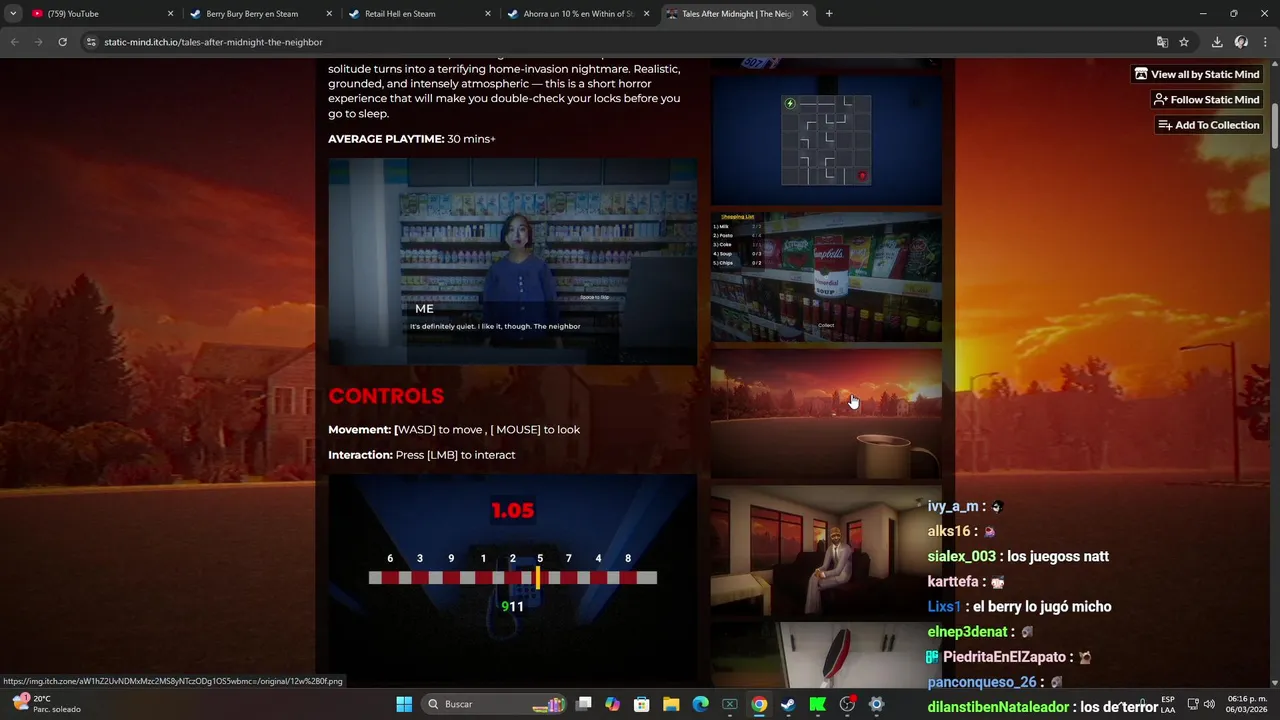Open Microsoft Edge from taskbar
The width and height of the screenshot is (1280, 720).
click(x=701, y=704)
